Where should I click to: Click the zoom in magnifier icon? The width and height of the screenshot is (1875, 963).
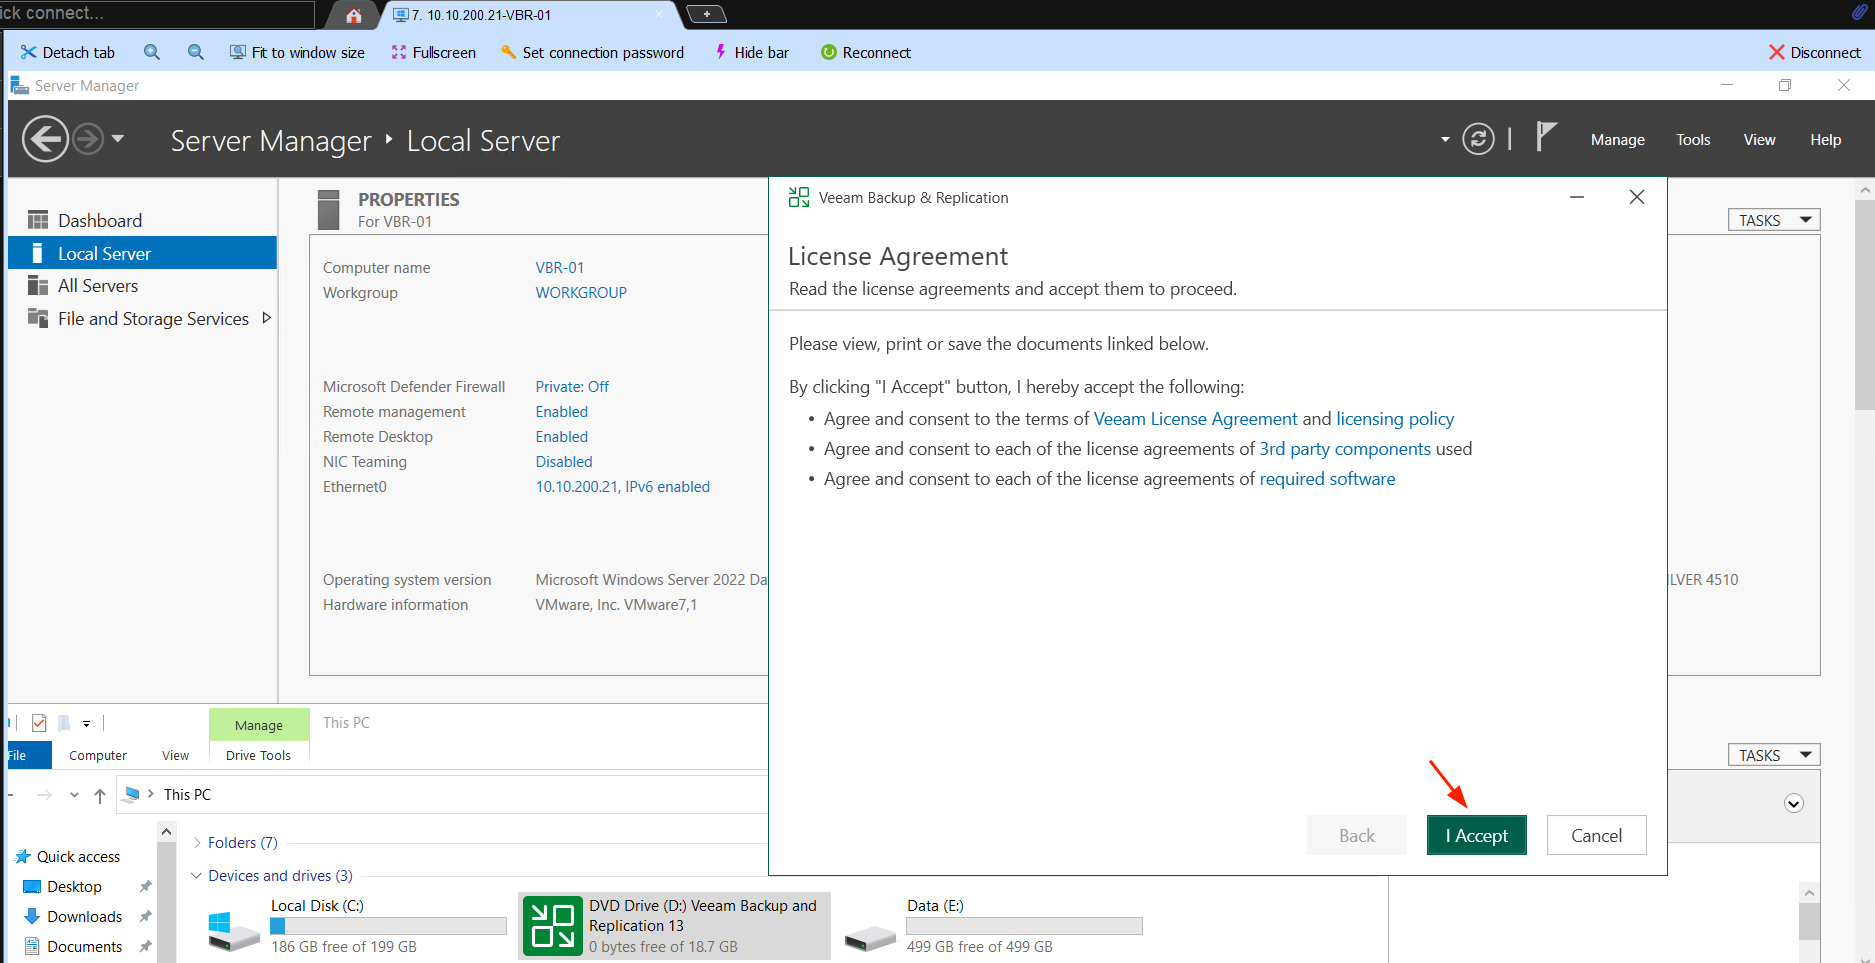152,52
